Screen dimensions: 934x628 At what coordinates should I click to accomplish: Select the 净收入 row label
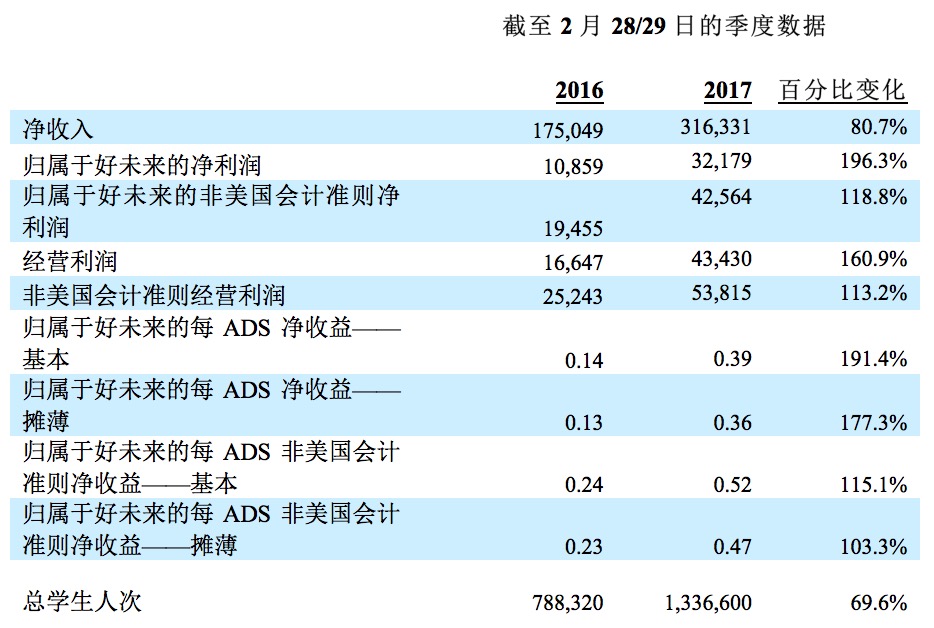click(58, 128)
